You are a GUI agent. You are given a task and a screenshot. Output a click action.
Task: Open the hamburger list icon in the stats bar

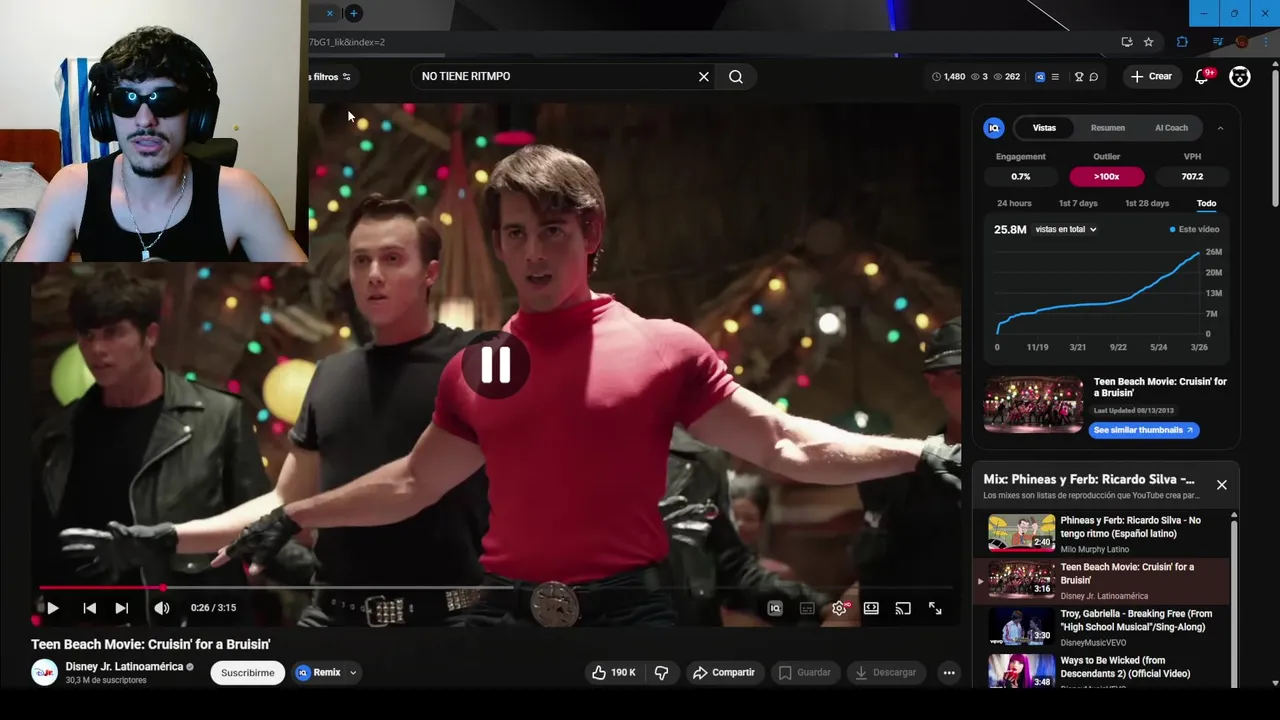click(x=1055, y=77)
